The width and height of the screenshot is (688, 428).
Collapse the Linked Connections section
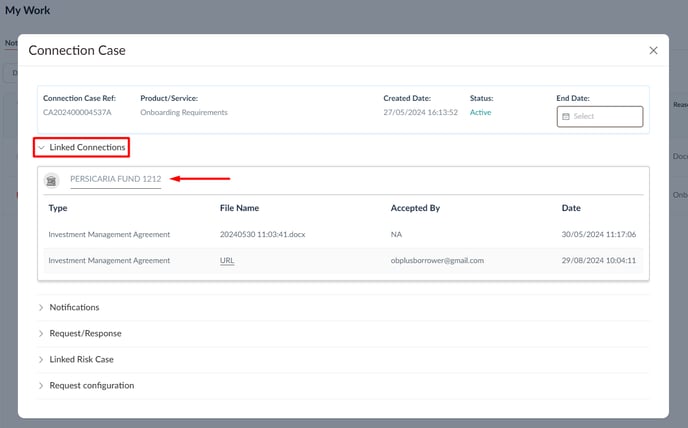[x=82, y=147]
